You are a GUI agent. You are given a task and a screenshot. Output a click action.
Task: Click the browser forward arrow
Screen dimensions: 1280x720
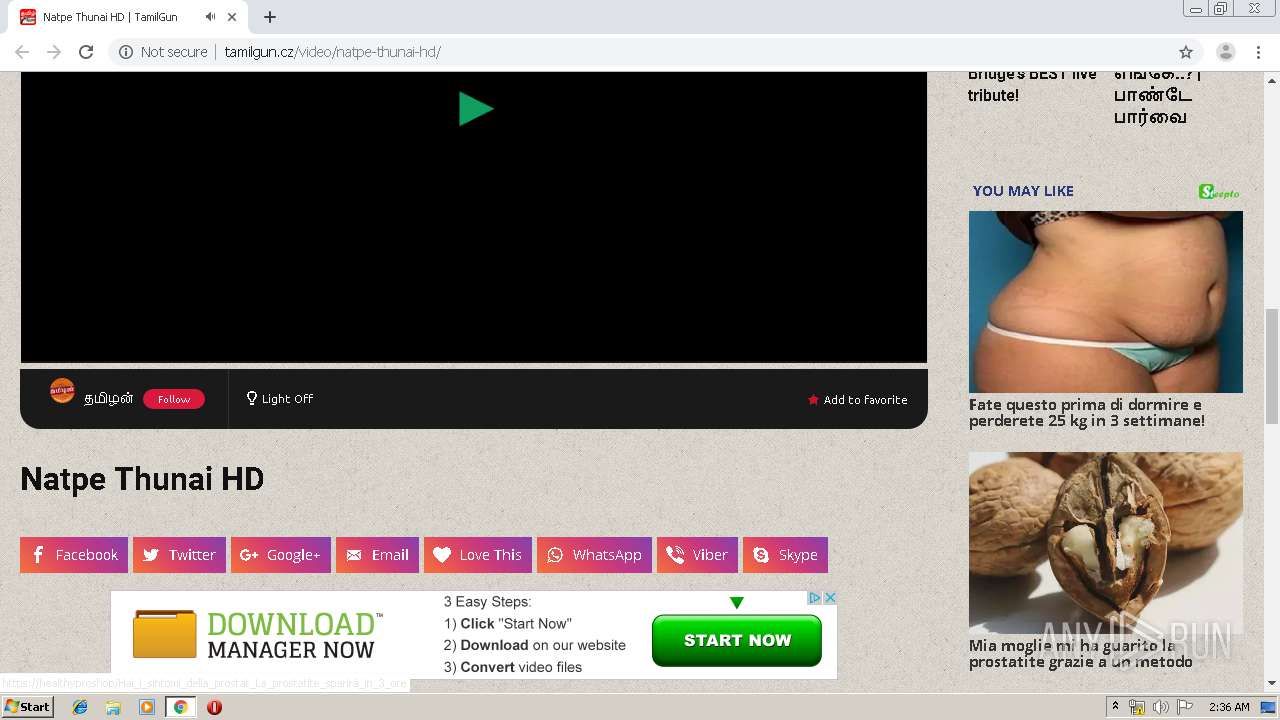pos(54,52)
